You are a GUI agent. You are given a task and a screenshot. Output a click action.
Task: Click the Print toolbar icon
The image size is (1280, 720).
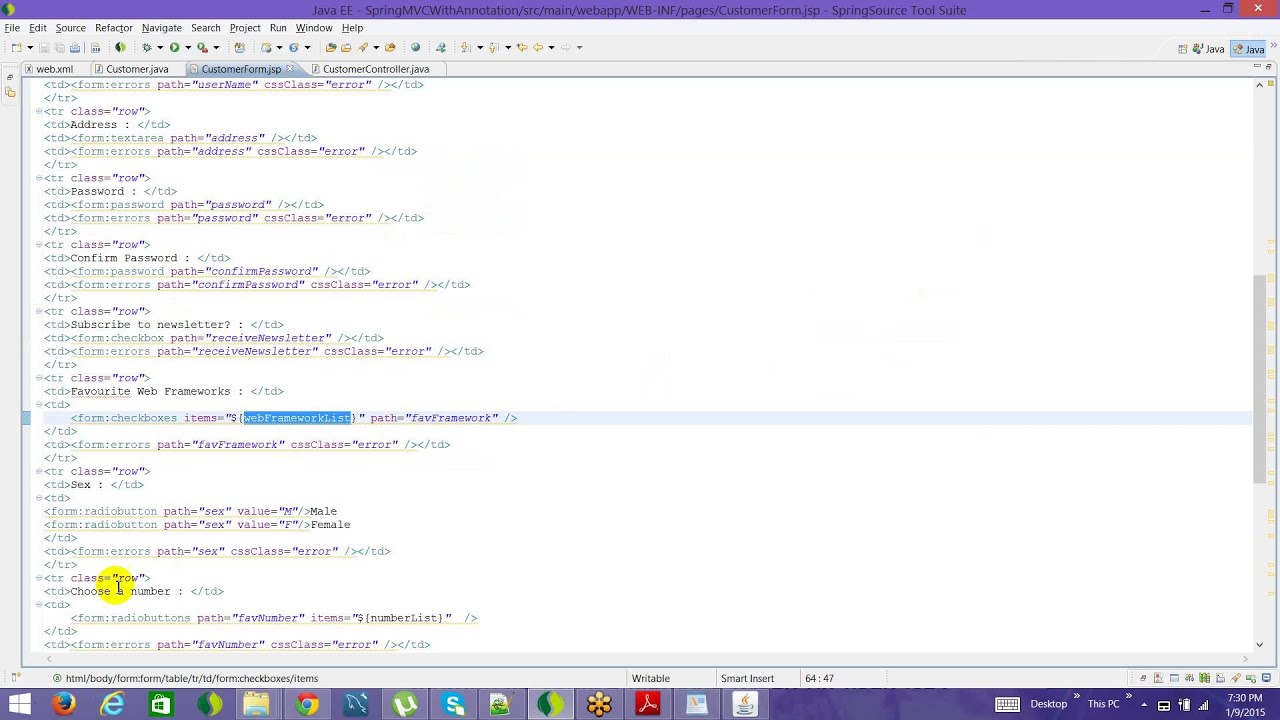(75, 47)
